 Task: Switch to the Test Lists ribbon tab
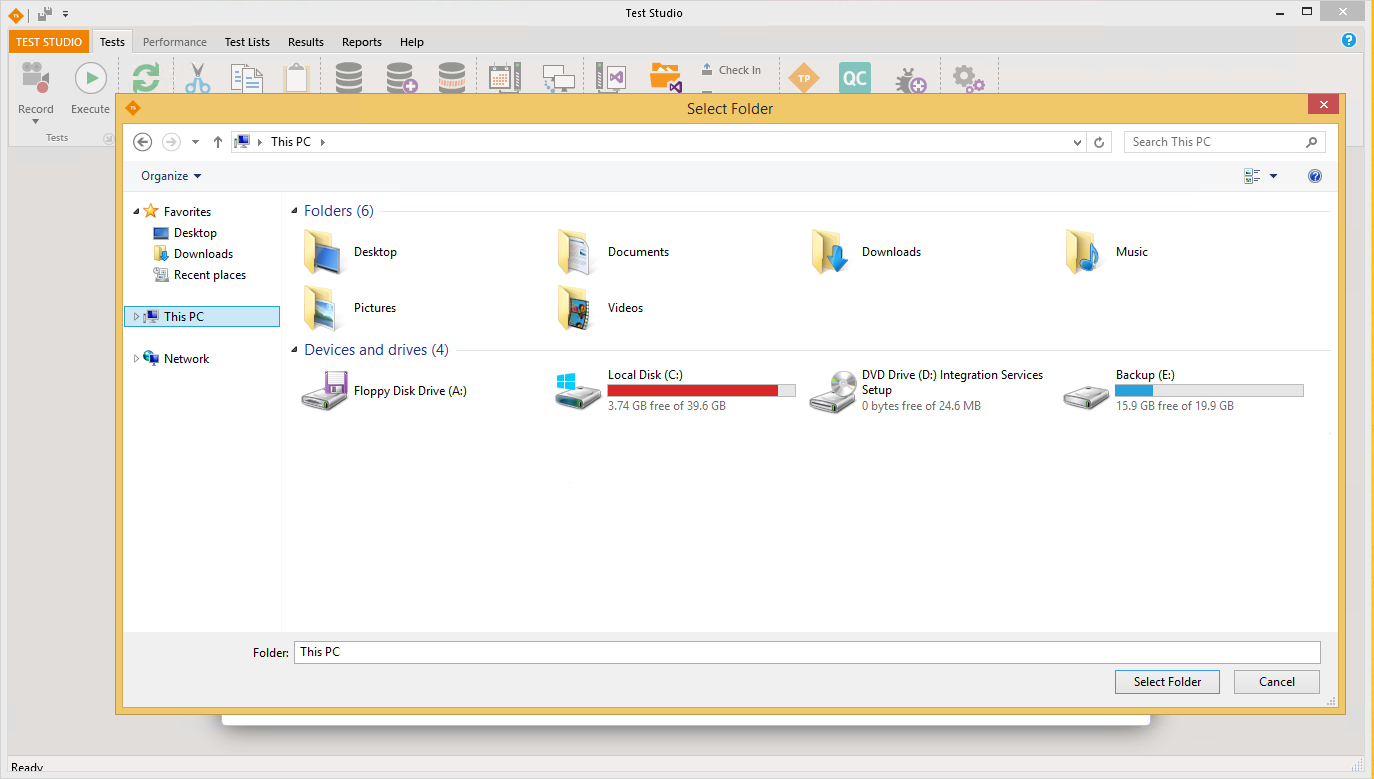(247, 42)
